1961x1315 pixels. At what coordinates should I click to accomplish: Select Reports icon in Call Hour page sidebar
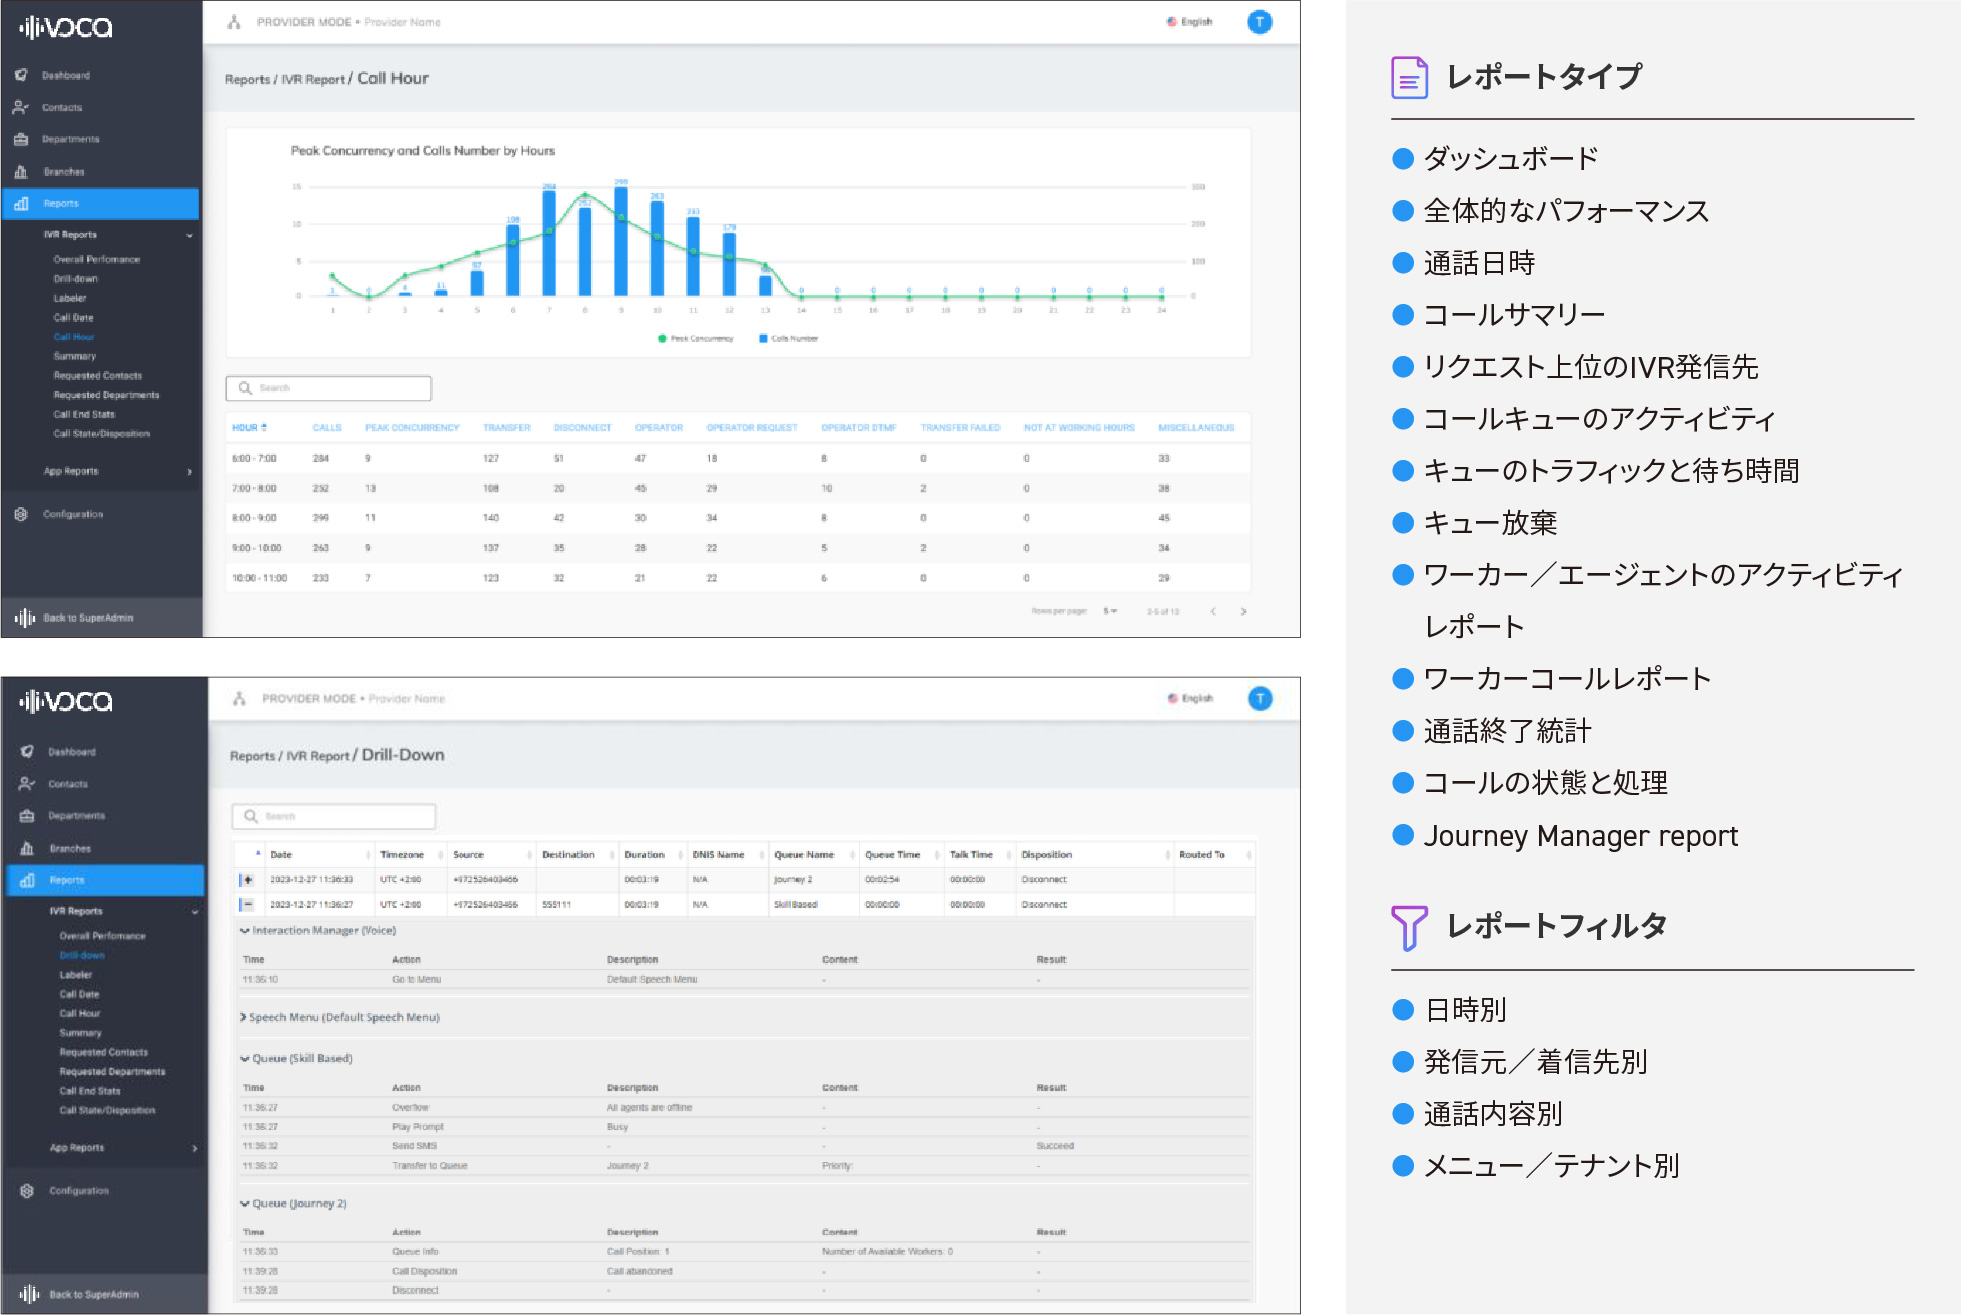click(x=21, y=203)
